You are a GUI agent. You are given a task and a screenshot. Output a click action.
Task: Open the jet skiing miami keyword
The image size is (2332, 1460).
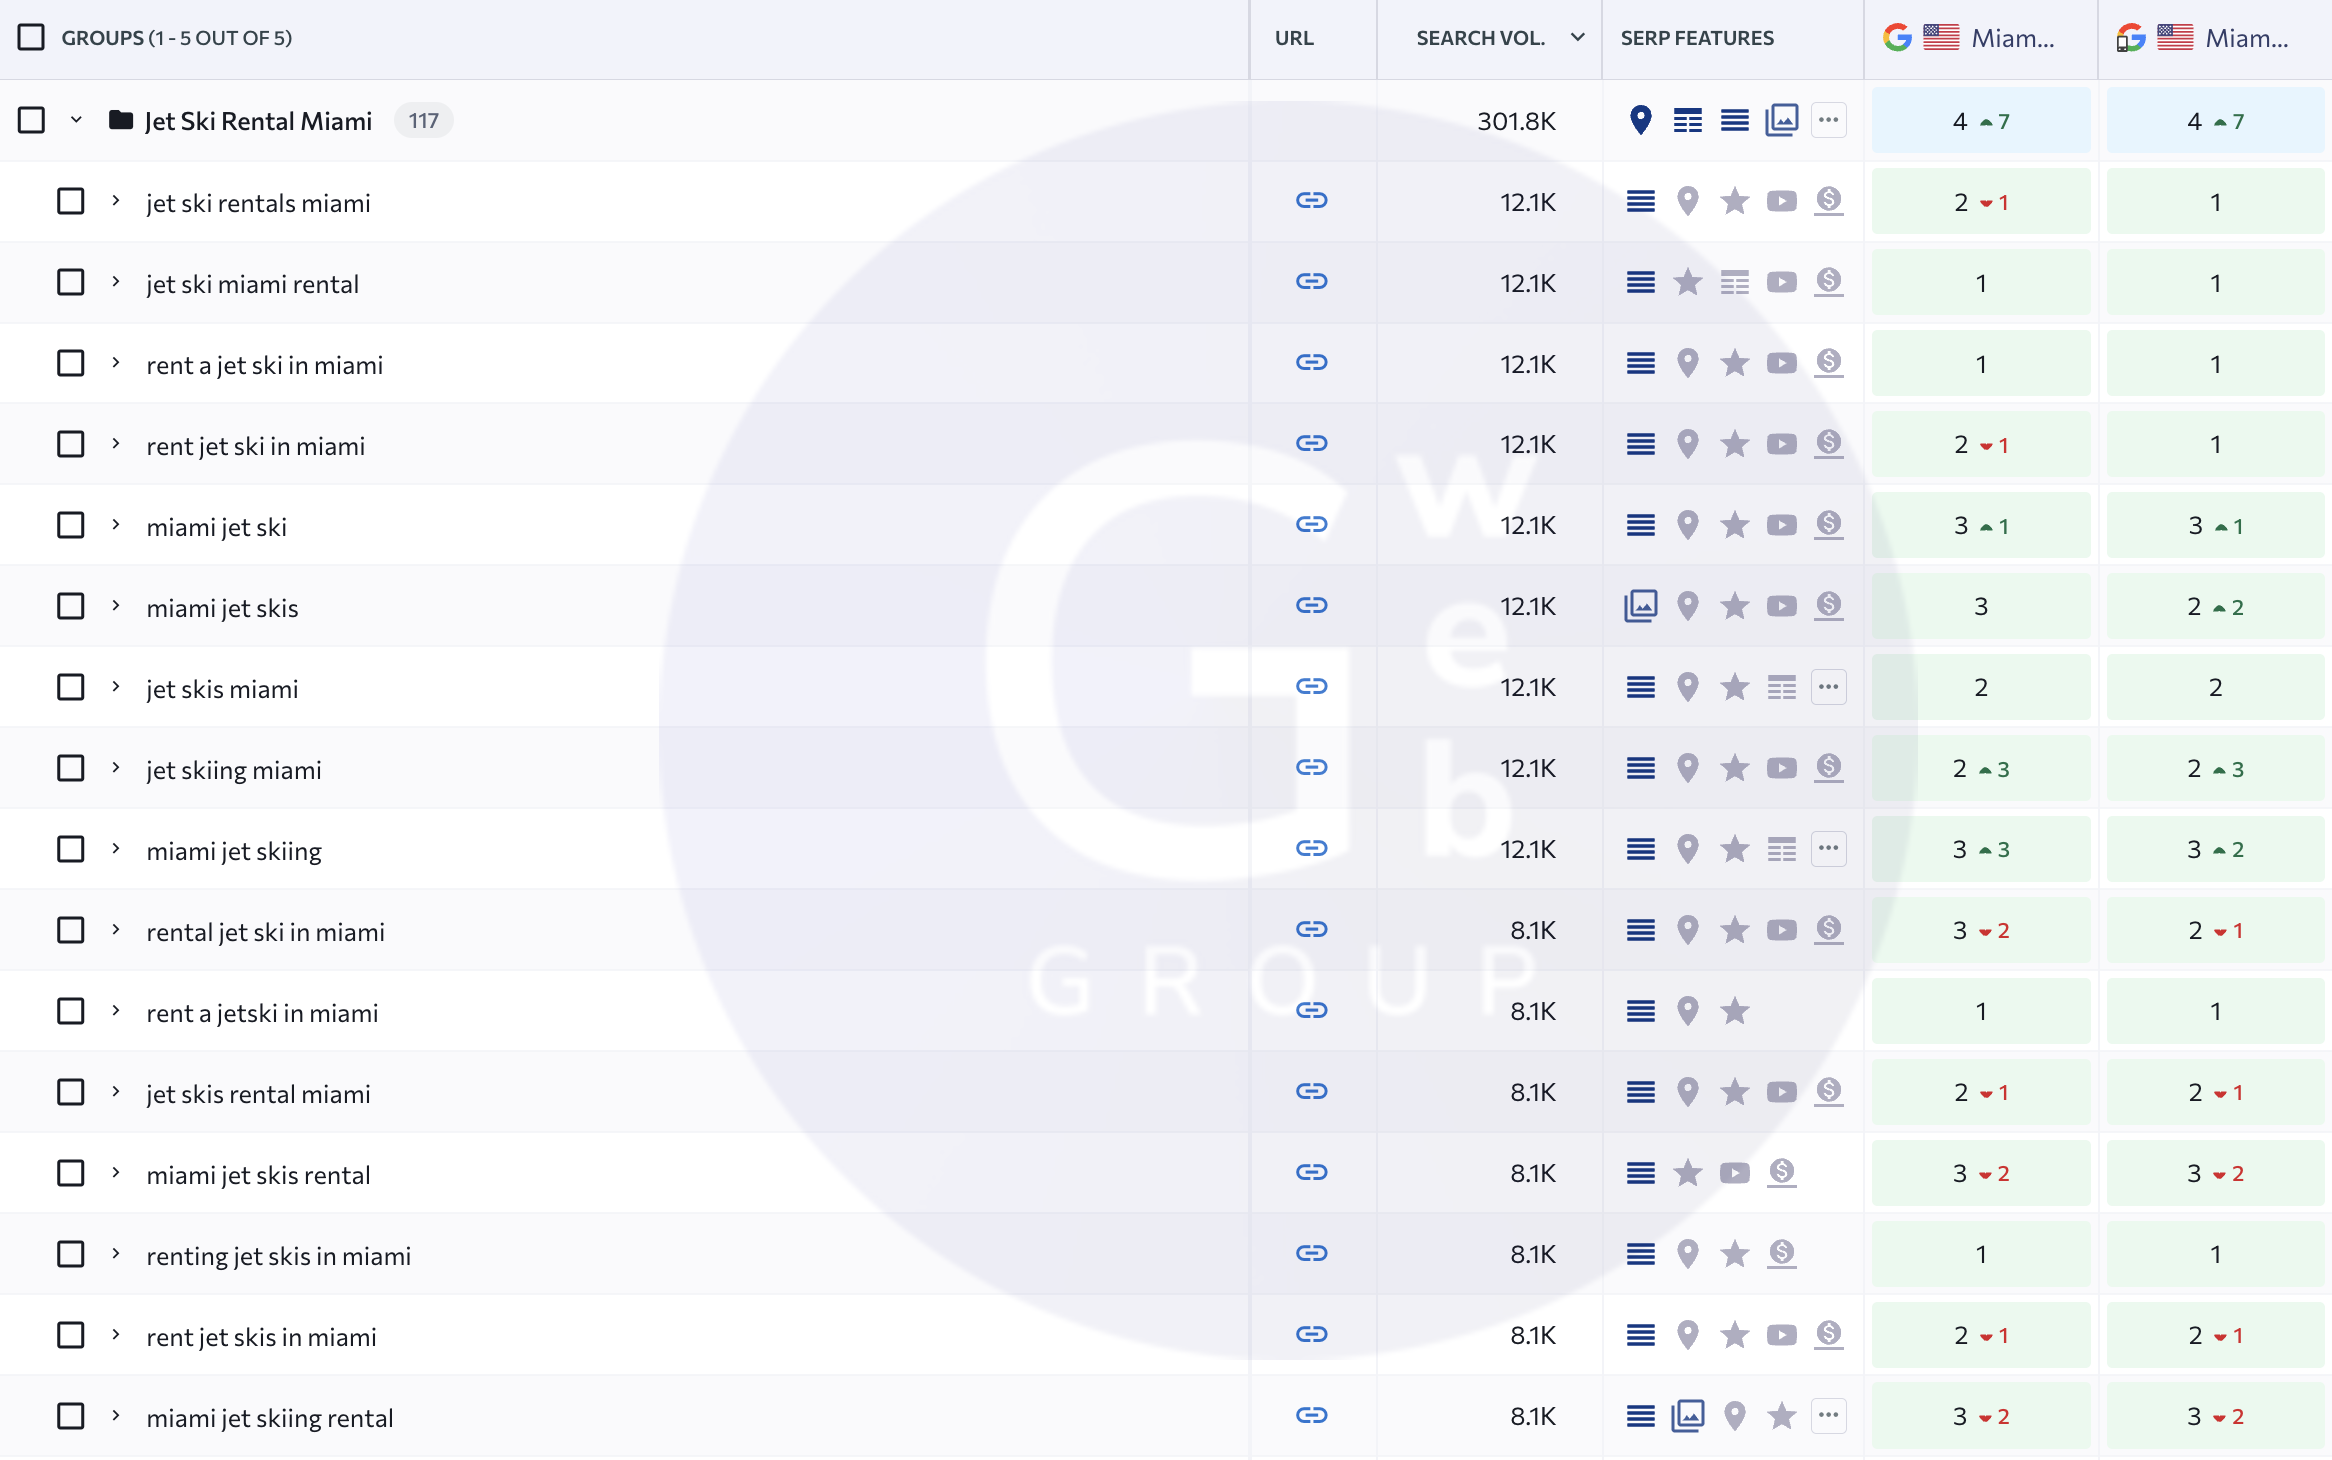[x=234, y=770]
